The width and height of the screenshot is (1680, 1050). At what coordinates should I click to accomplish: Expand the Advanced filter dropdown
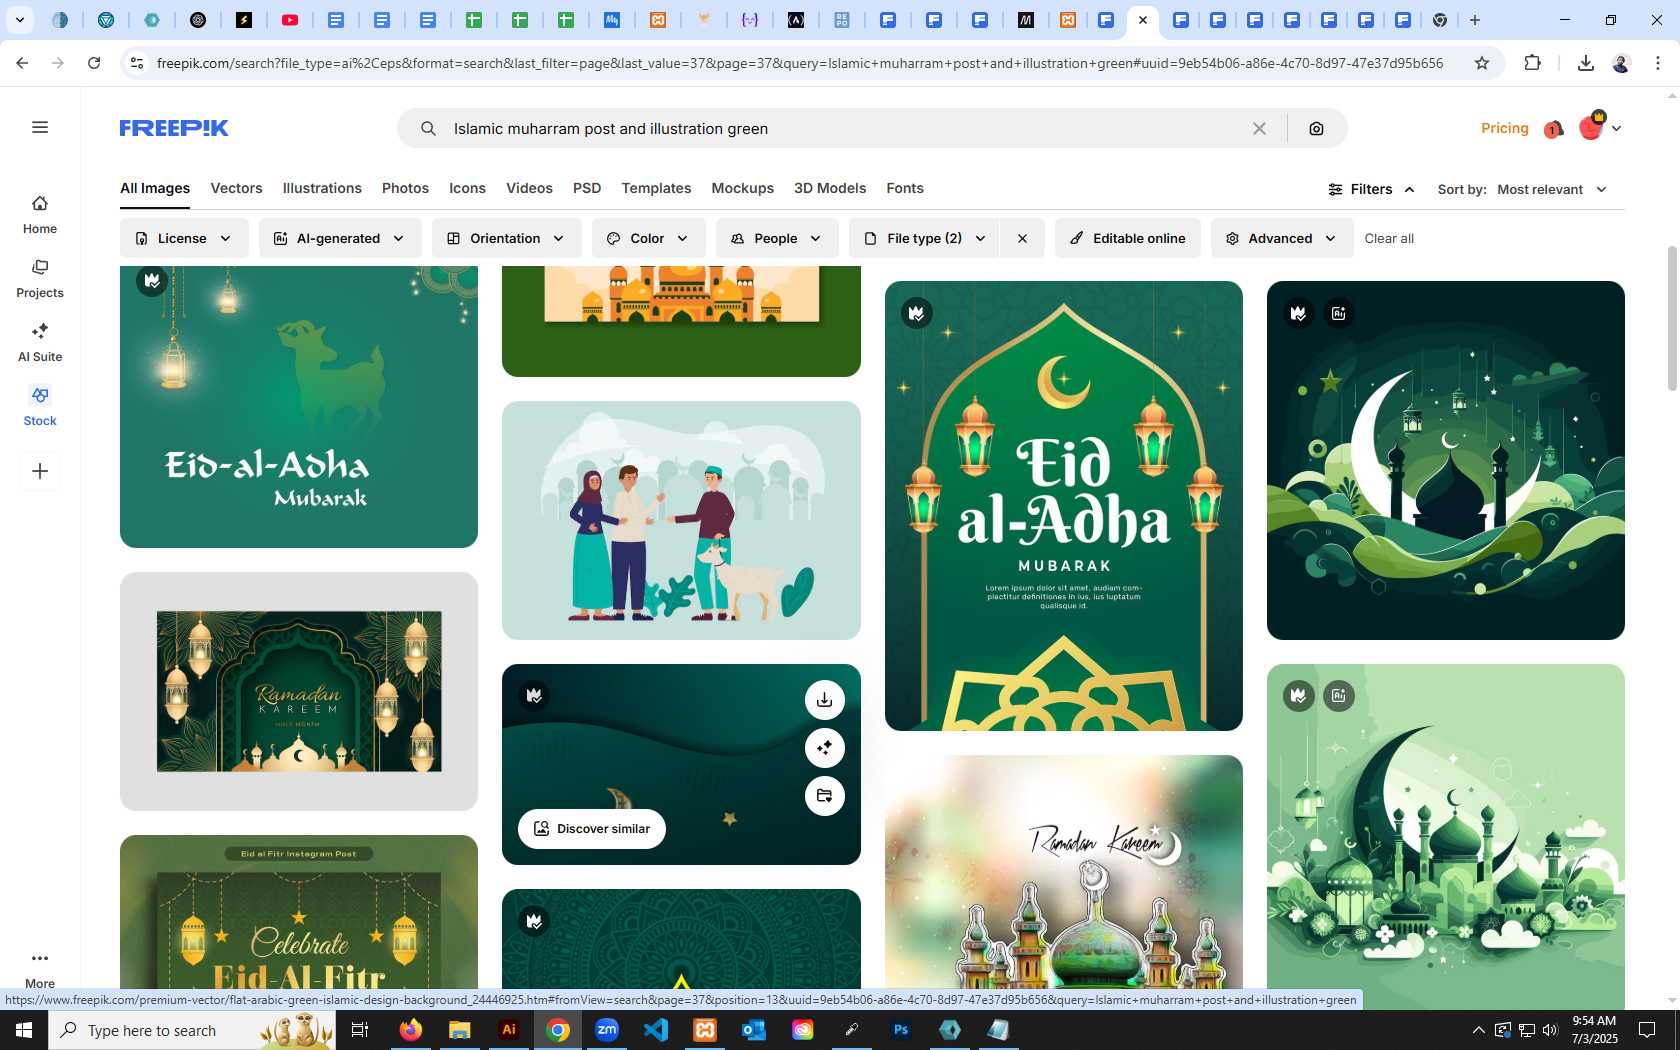(1281, 238)
